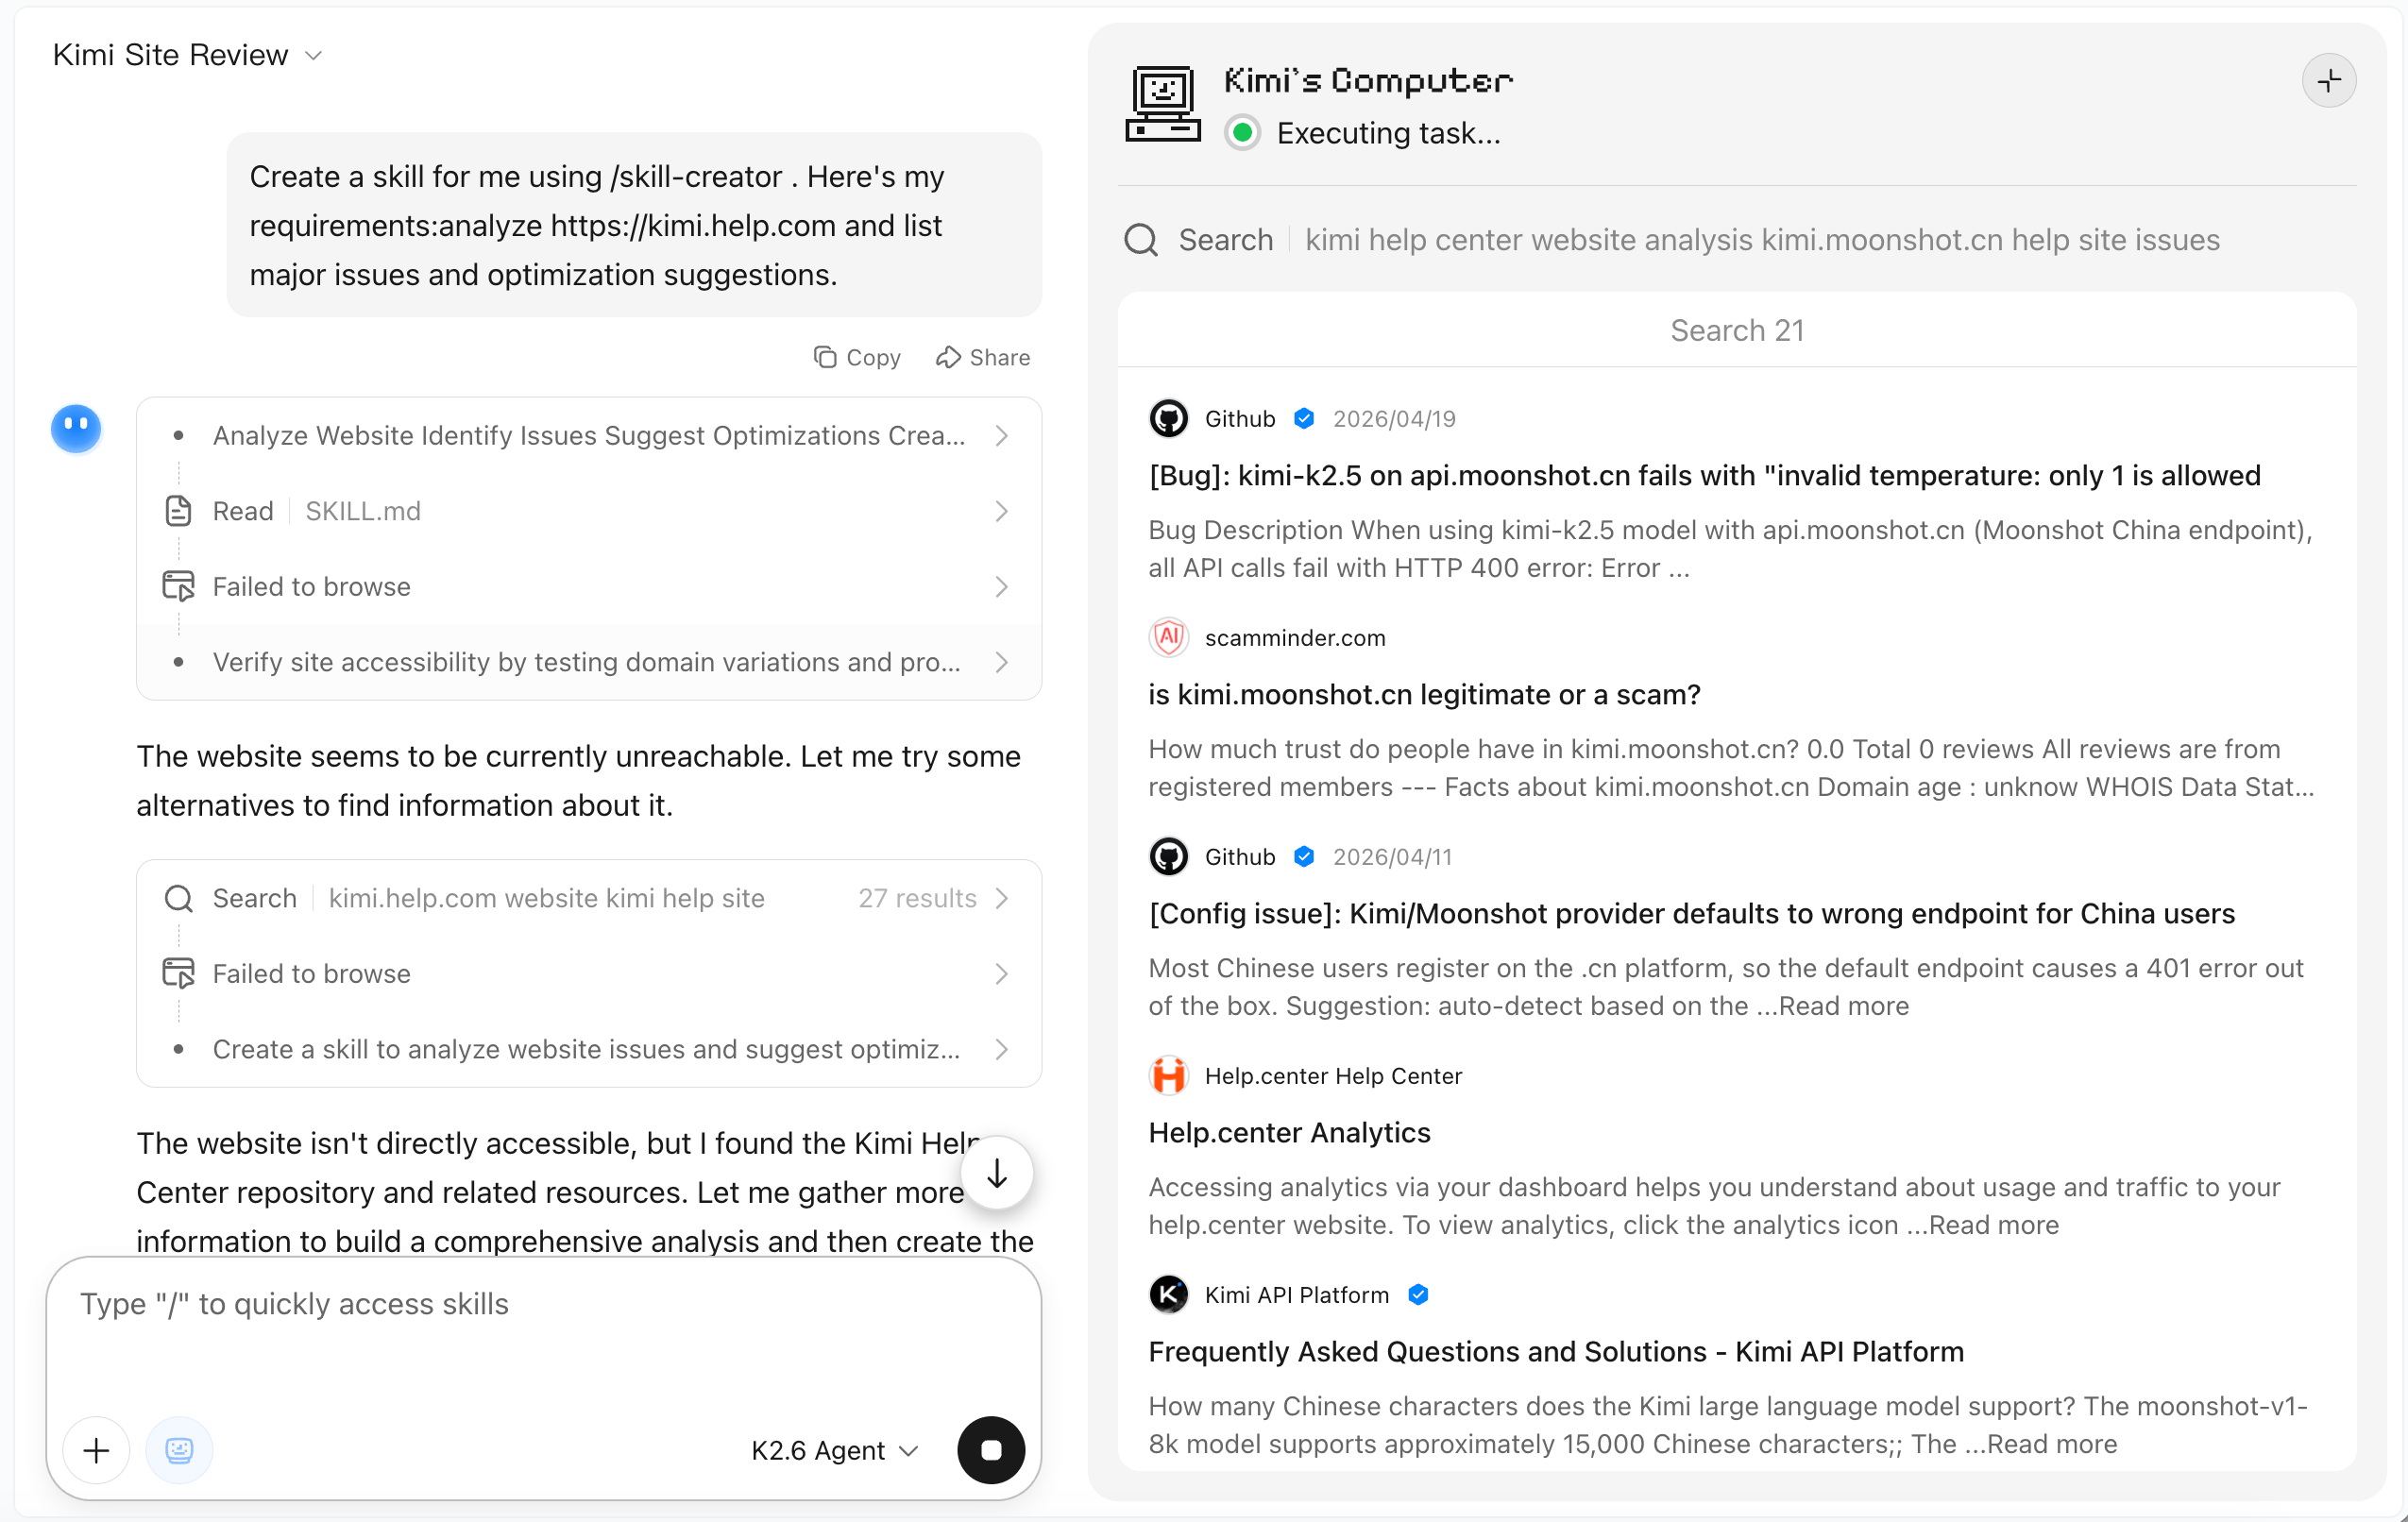This screenshot has height=1522, width=2408.
Task: Click the Github logo on the 2026/04/11 result
Action: [x=1168, y=856]
